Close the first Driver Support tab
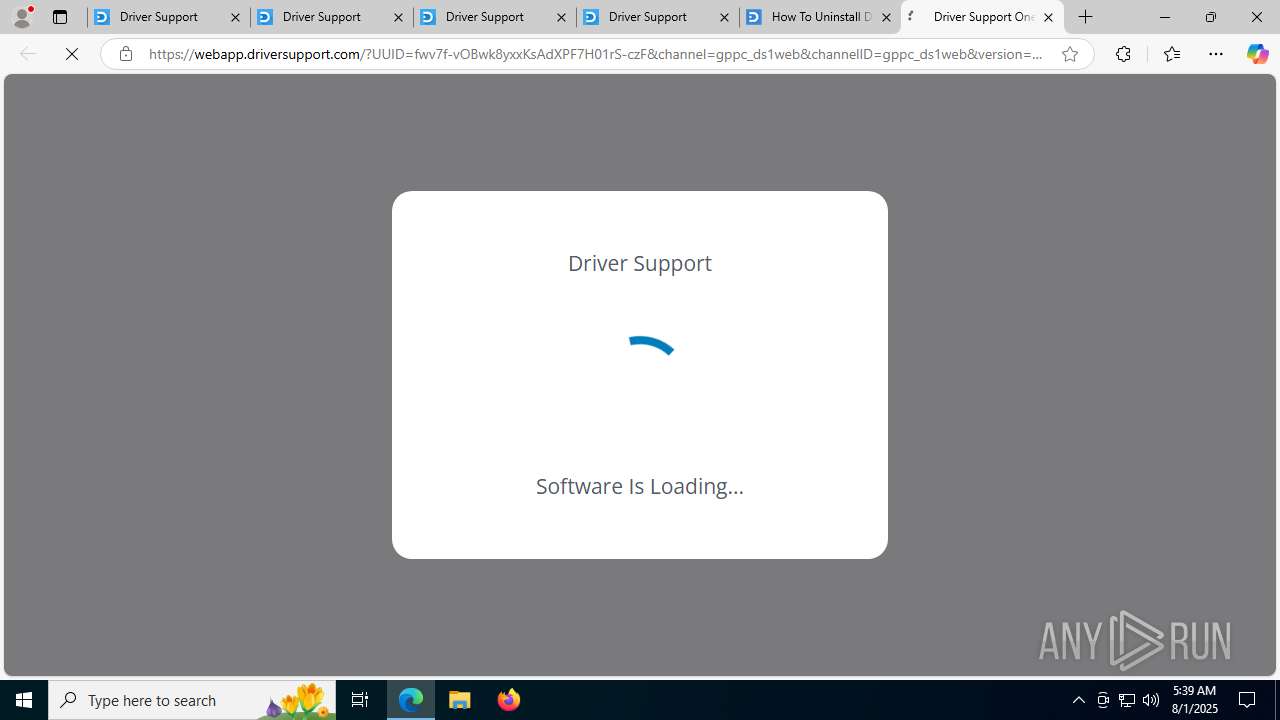Image resolution: width=1280 pixels, height=720 pixels. coord(235,17)
